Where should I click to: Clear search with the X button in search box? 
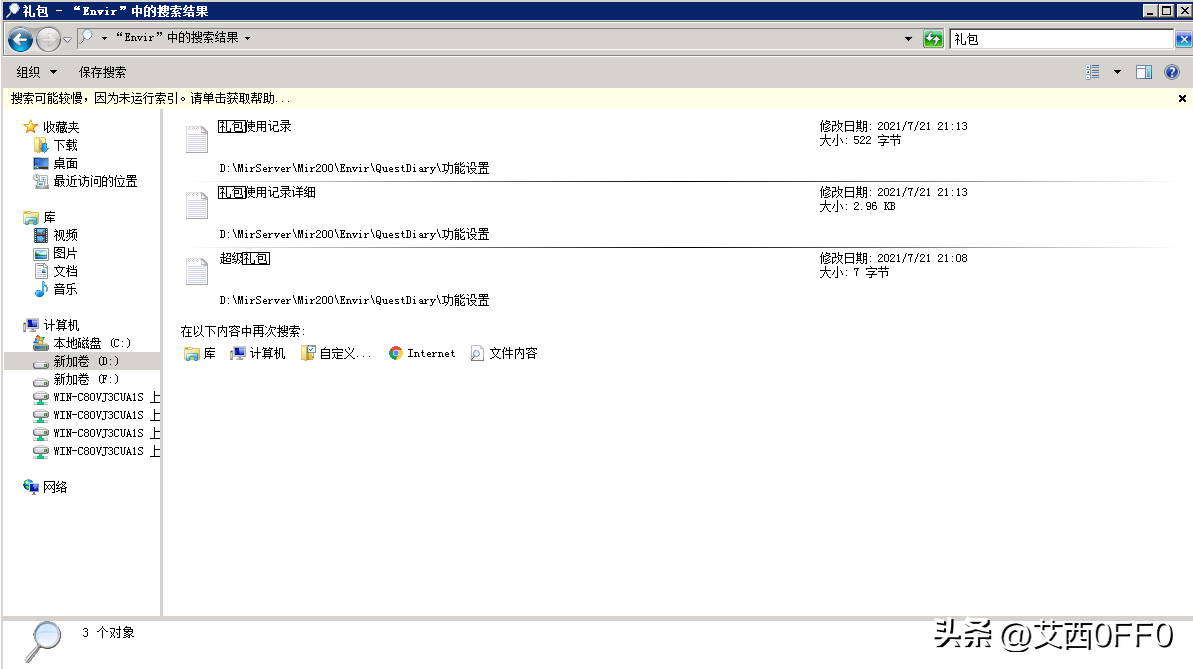(x=1183, y=39)
